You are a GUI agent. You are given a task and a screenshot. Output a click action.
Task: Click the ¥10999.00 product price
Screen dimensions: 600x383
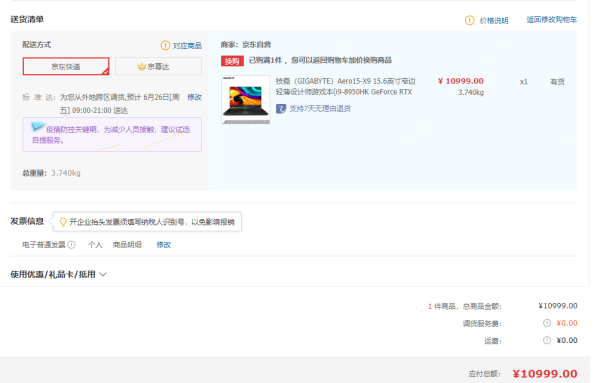[x=461, y=81]
